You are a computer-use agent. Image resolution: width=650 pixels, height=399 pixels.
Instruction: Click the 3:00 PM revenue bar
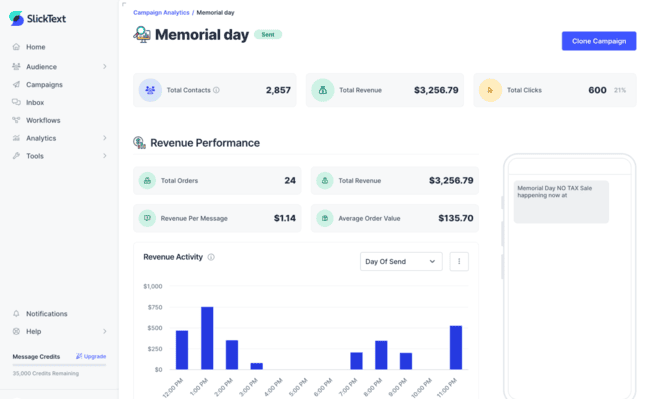pyautogui.click(x=257, y=366)
